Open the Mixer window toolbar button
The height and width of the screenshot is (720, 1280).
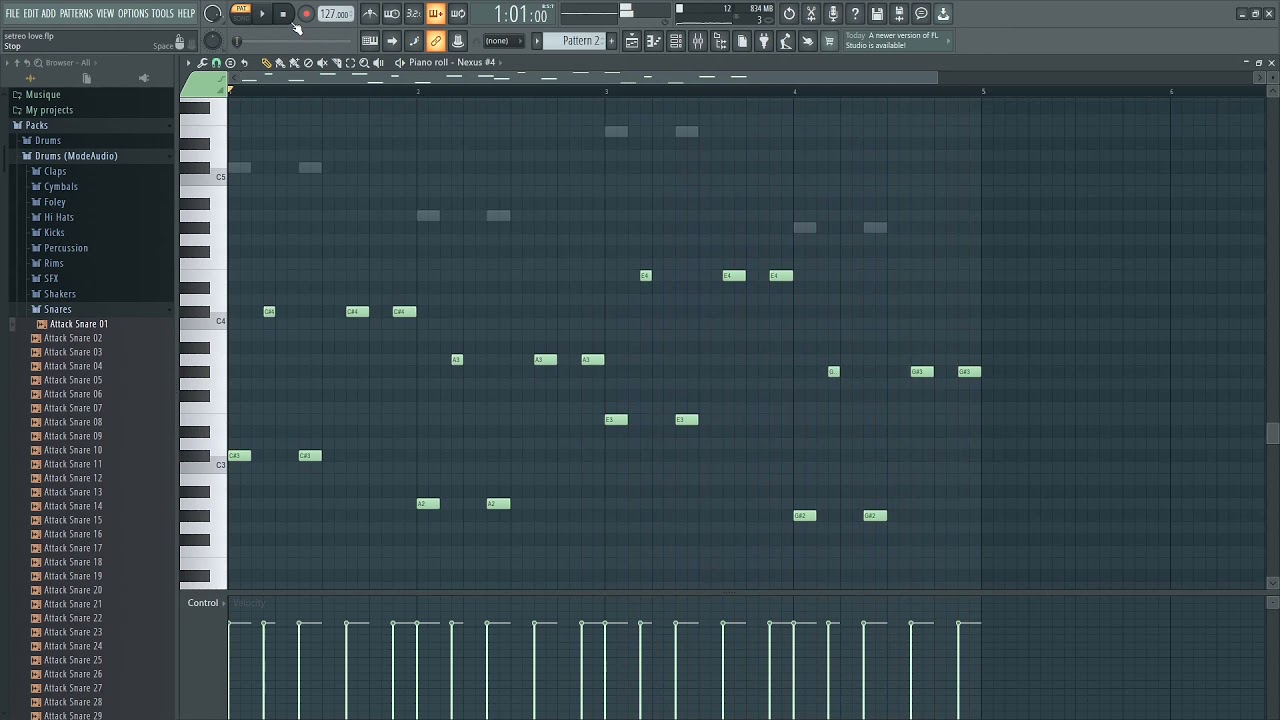(x=698, y=41)
